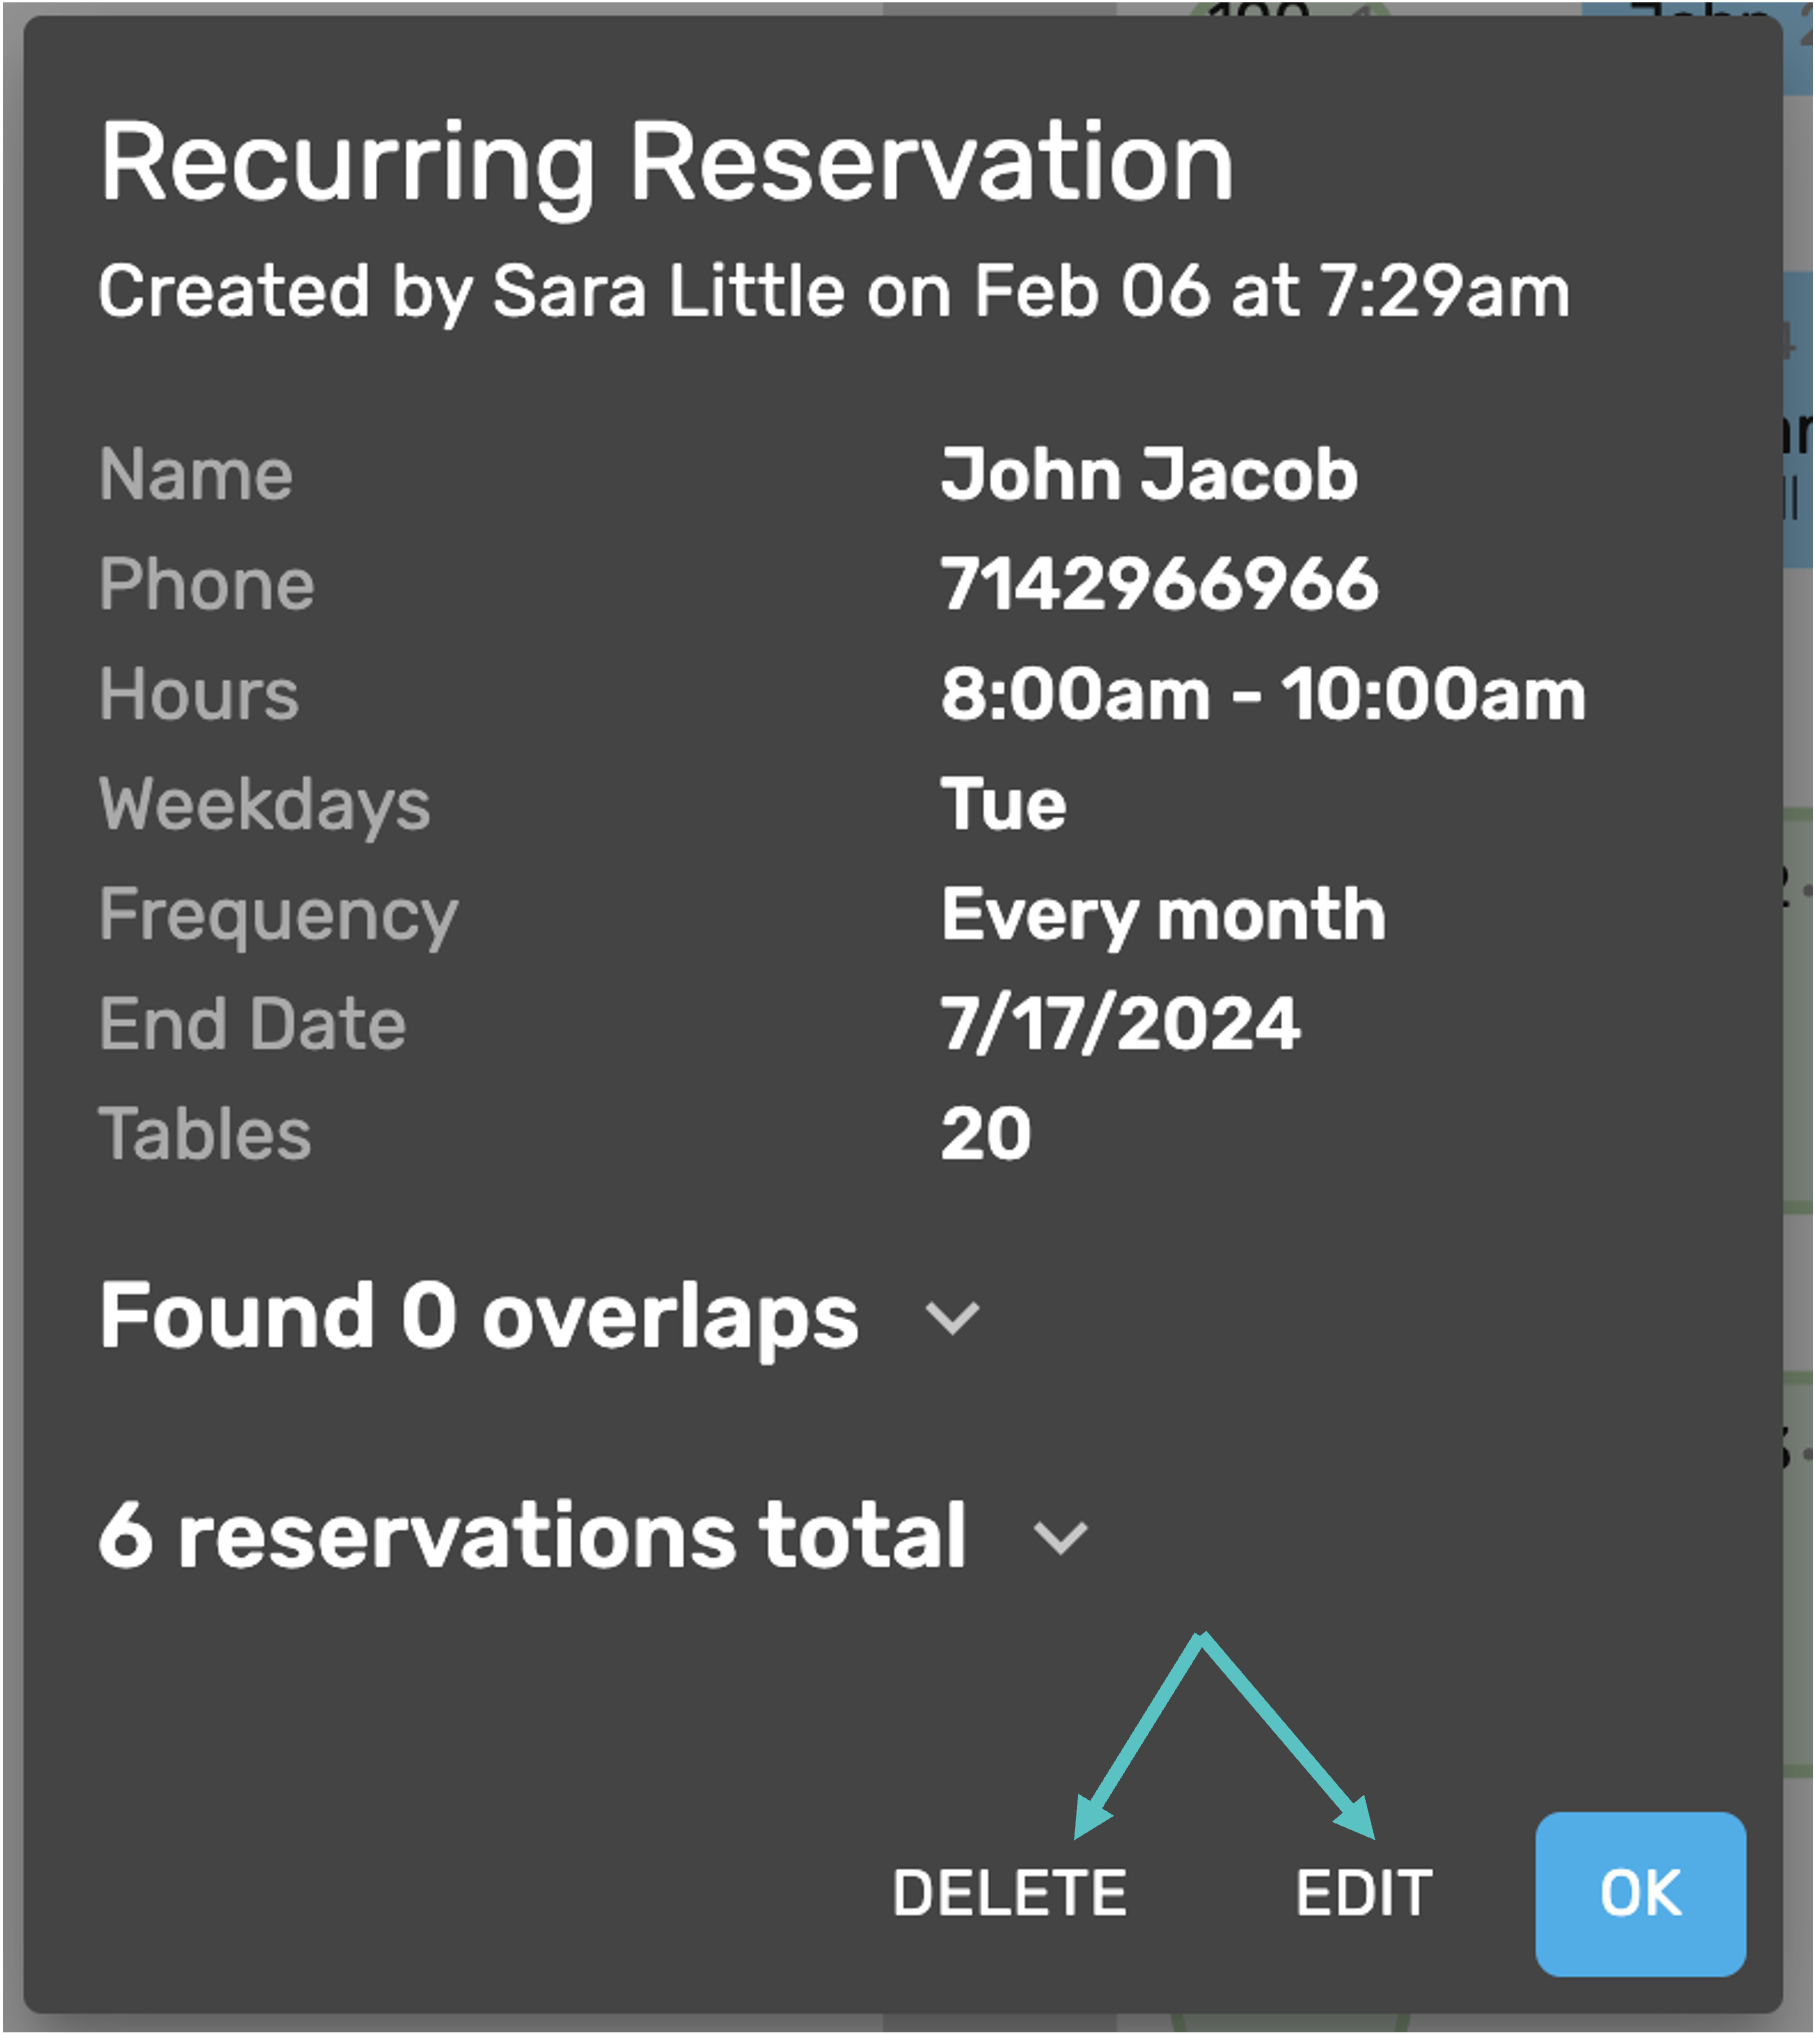Viewport: 1815px width, 2035px height.
Task: Click the Name field label
Action: (x=196, y=474)
